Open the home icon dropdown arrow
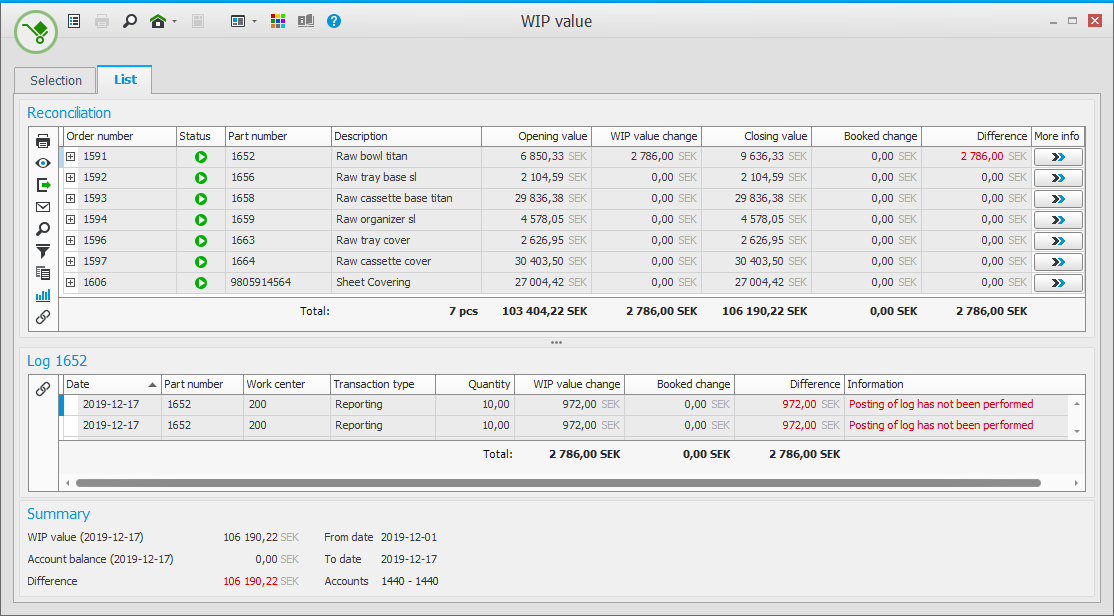 [174, 21]
